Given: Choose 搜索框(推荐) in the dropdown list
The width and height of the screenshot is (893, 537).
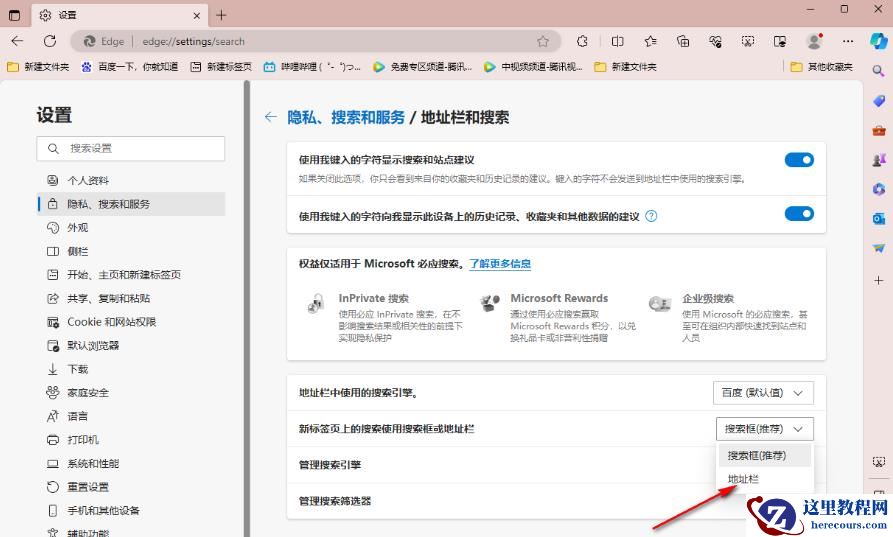Looking at the screenshot, I should point(764,456).
